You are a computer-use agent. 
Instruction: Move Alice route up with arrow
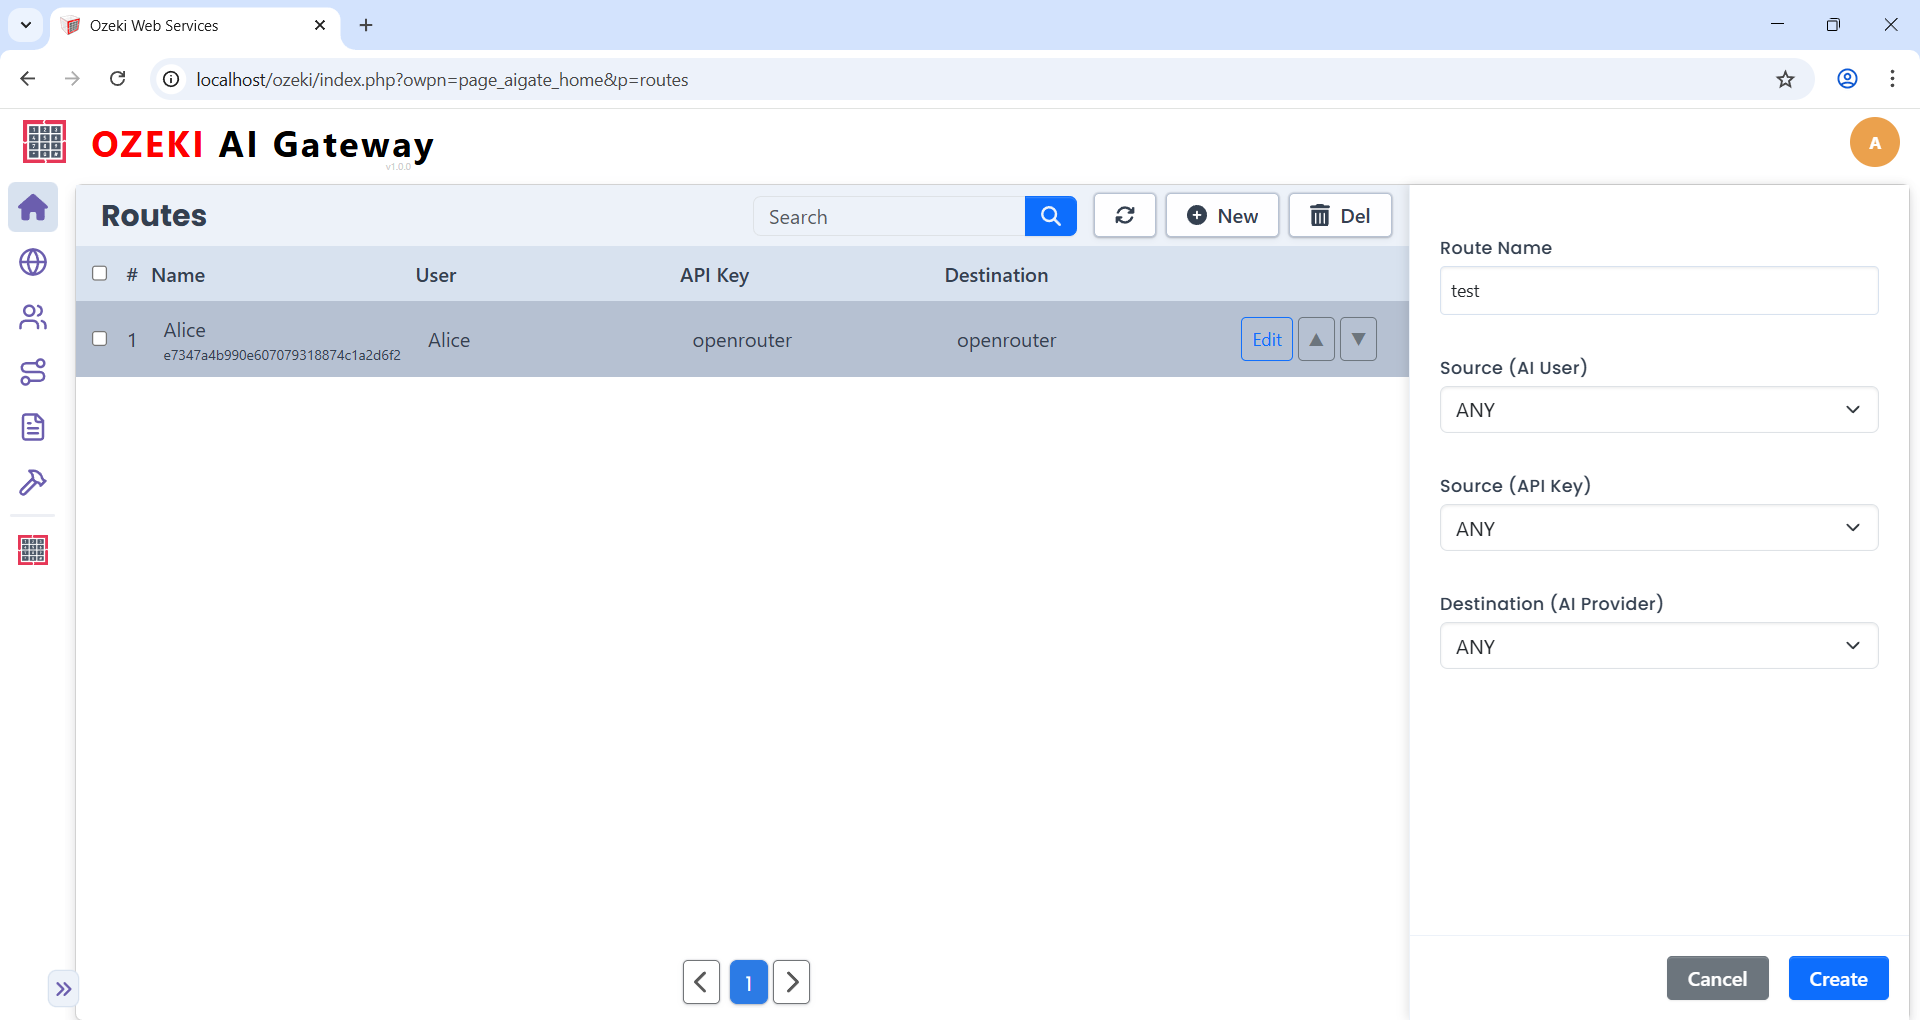1316,339
